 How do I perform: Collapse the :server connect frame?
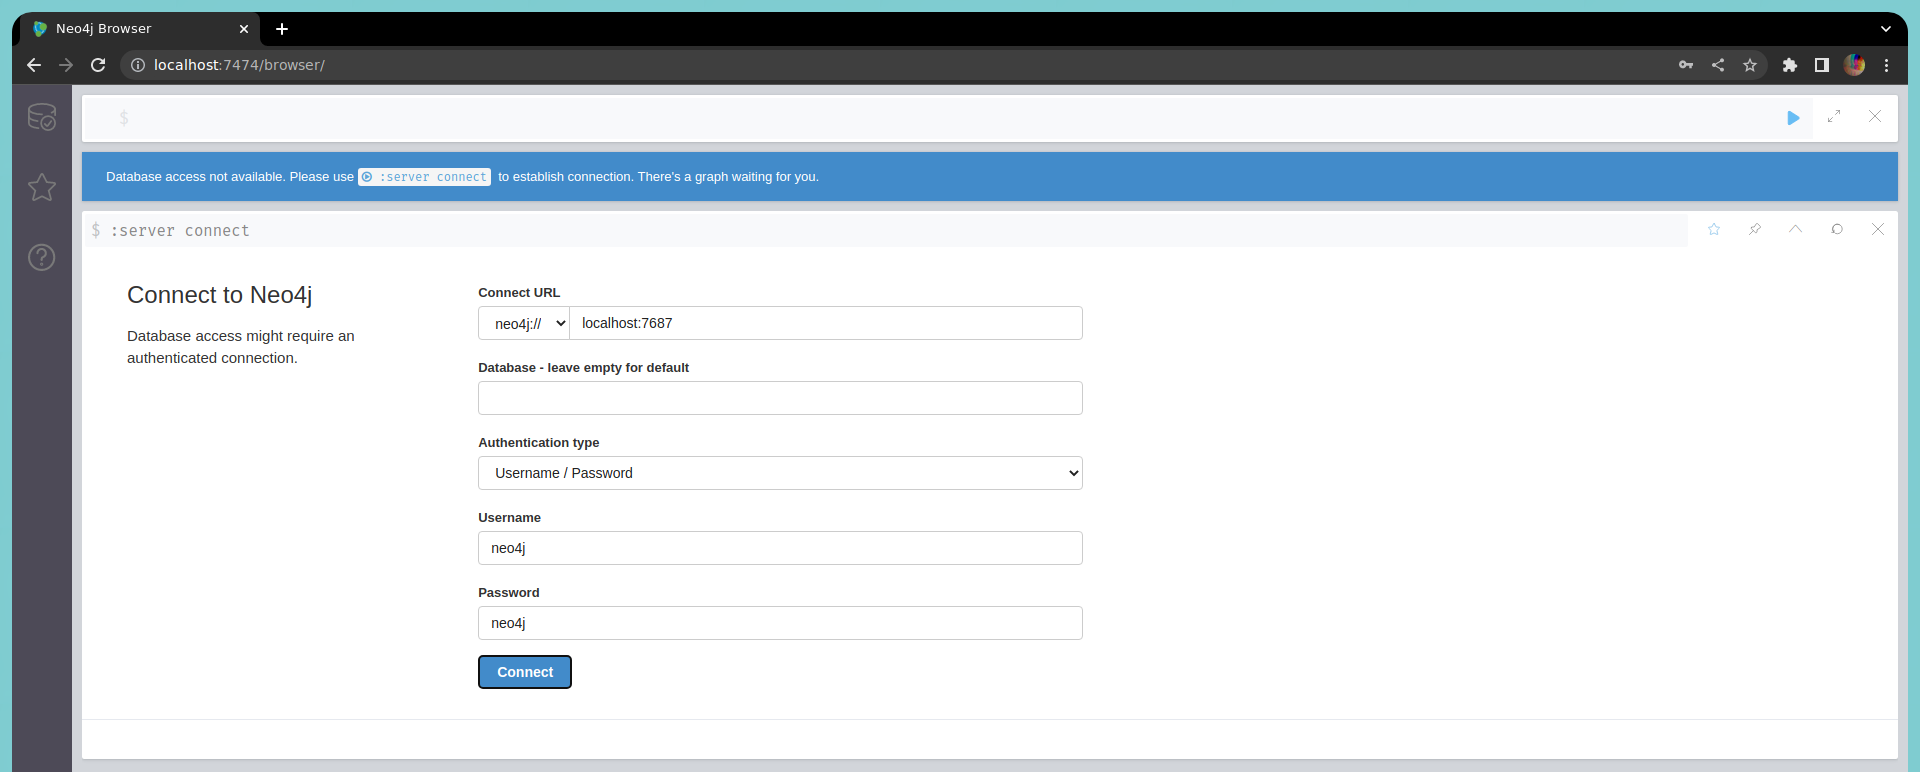pyautogui.click(x=1796, y=229)
